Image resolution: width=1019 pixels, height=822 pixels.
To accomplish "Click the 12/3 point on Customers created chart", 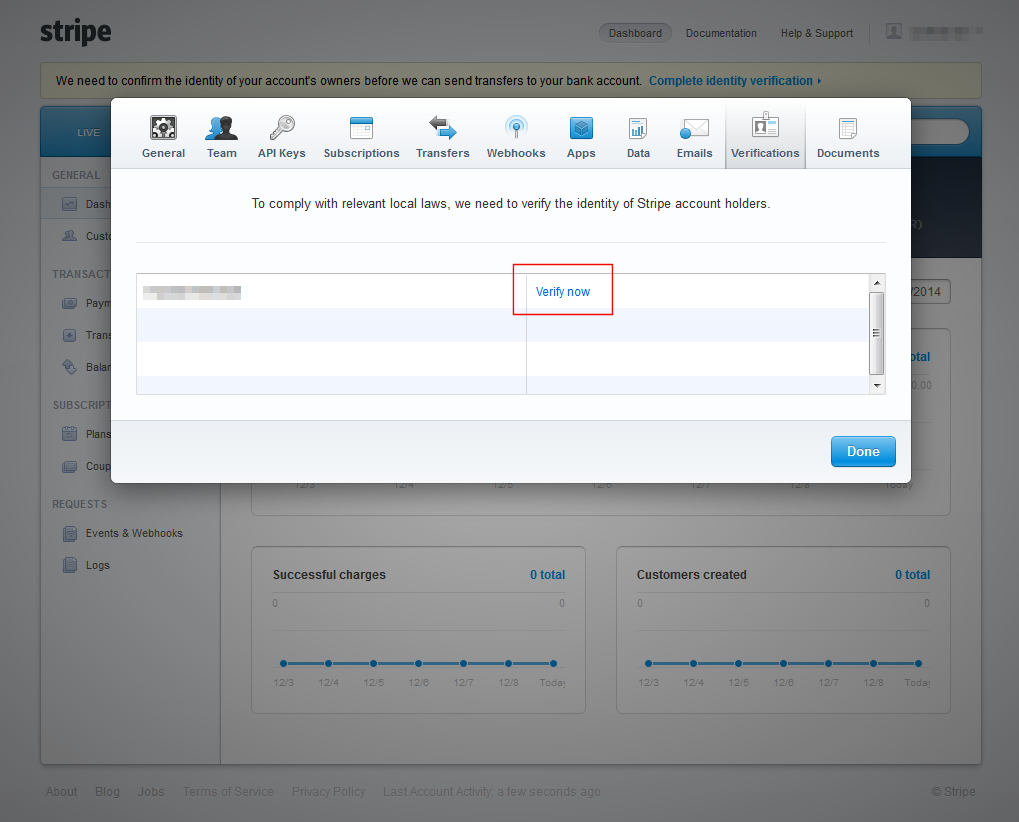I will (649, 663).
